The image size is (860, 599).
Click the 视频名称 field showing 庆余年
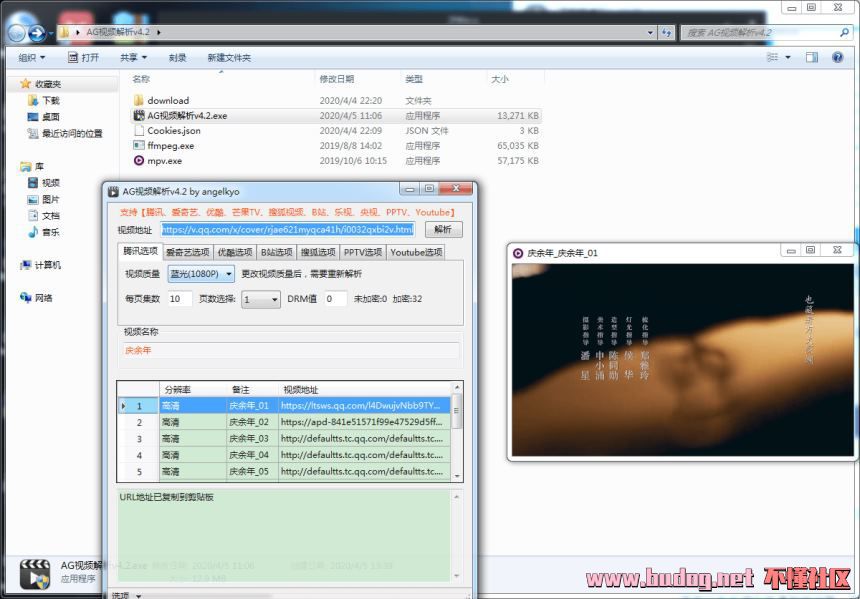coord(291,350)
